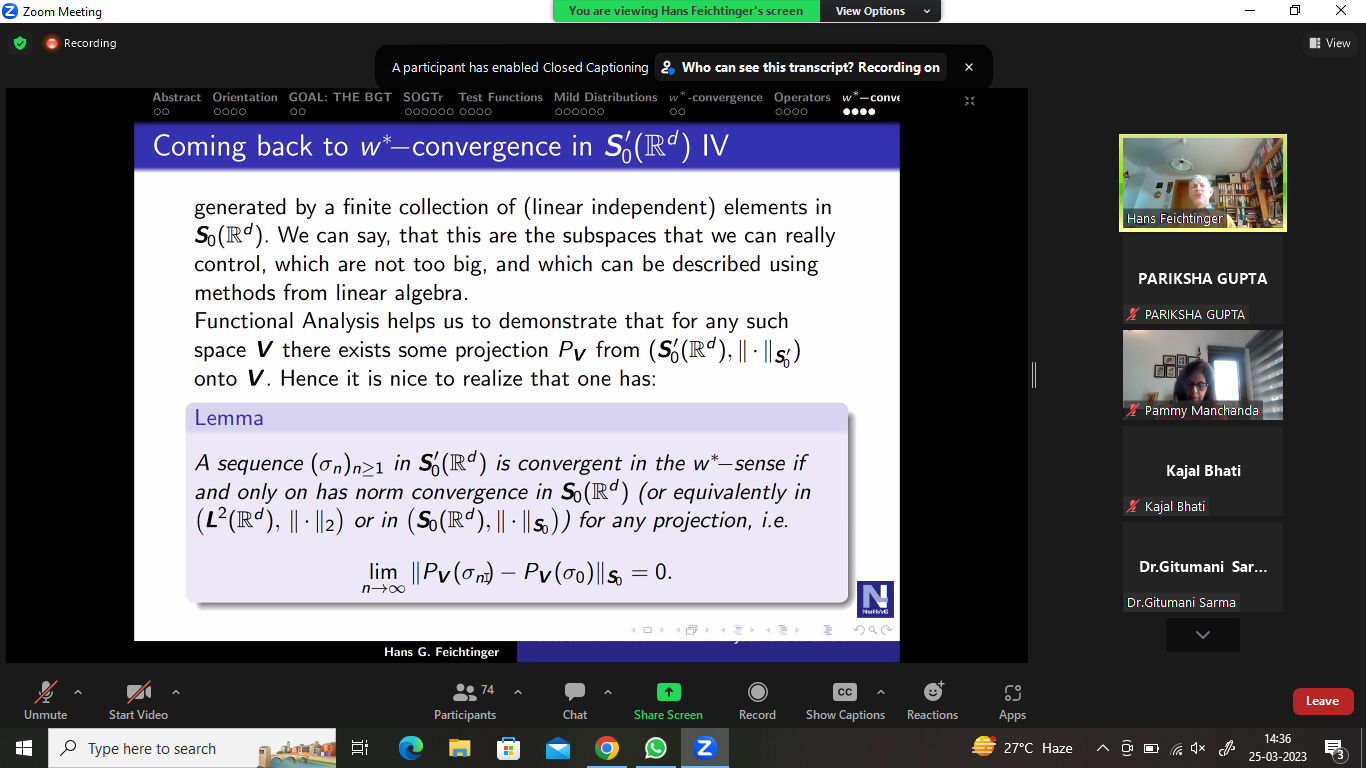Image resolution: width=1366 pixels, height=768 pixels.
Task: Switch layout using the View menu
Action: 1329,43
